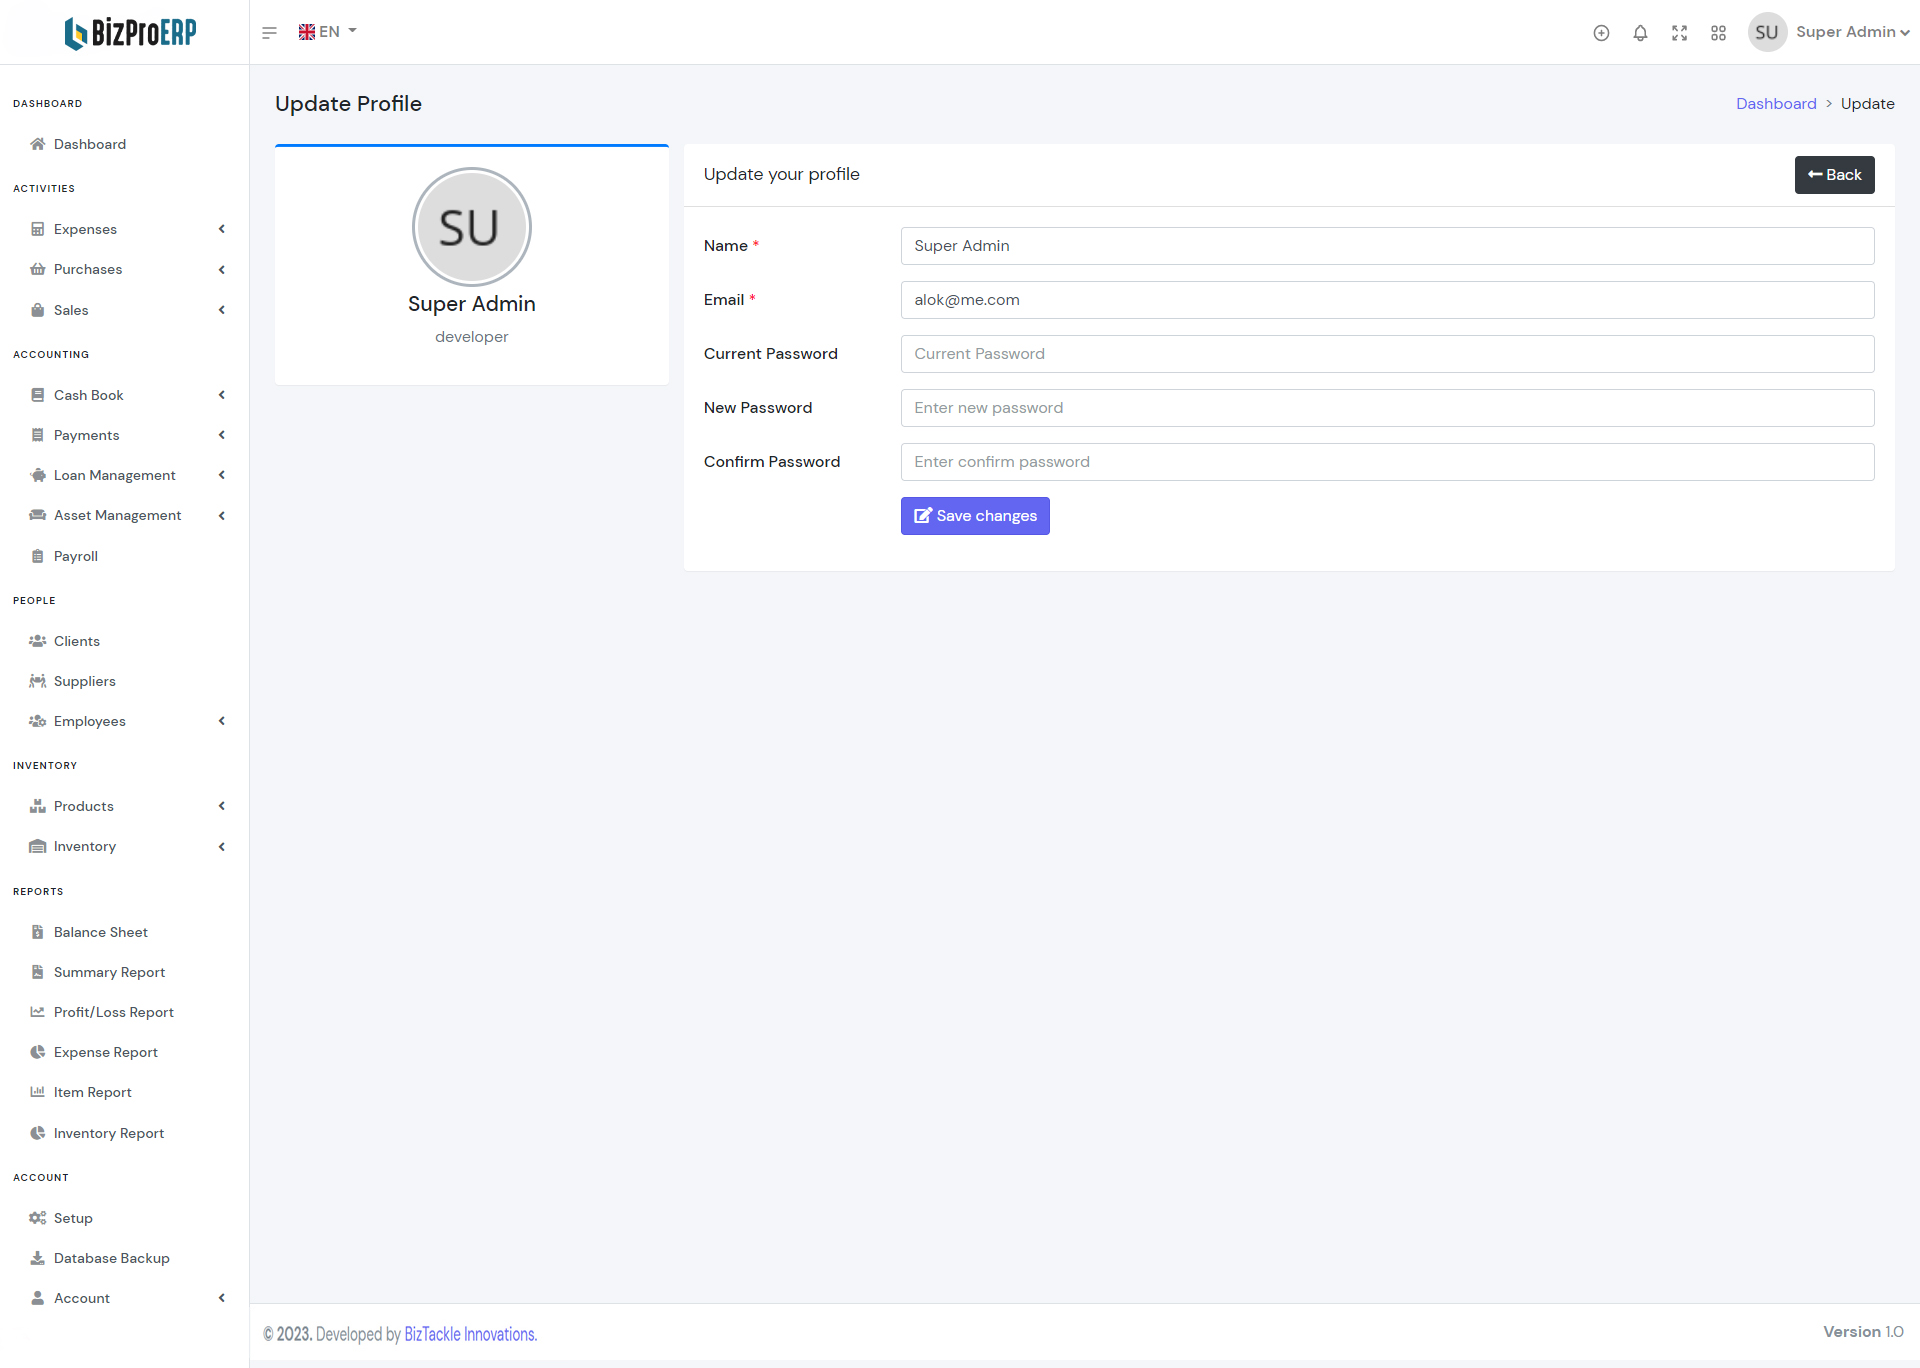Click the Save changes button
Image resolution: width=1920 pixels, height=1368 pixels.
click(x=974, y=516)
